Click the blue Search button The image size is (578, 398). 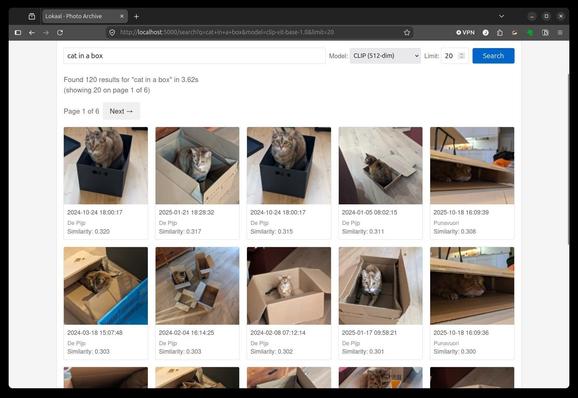point(493,56)
